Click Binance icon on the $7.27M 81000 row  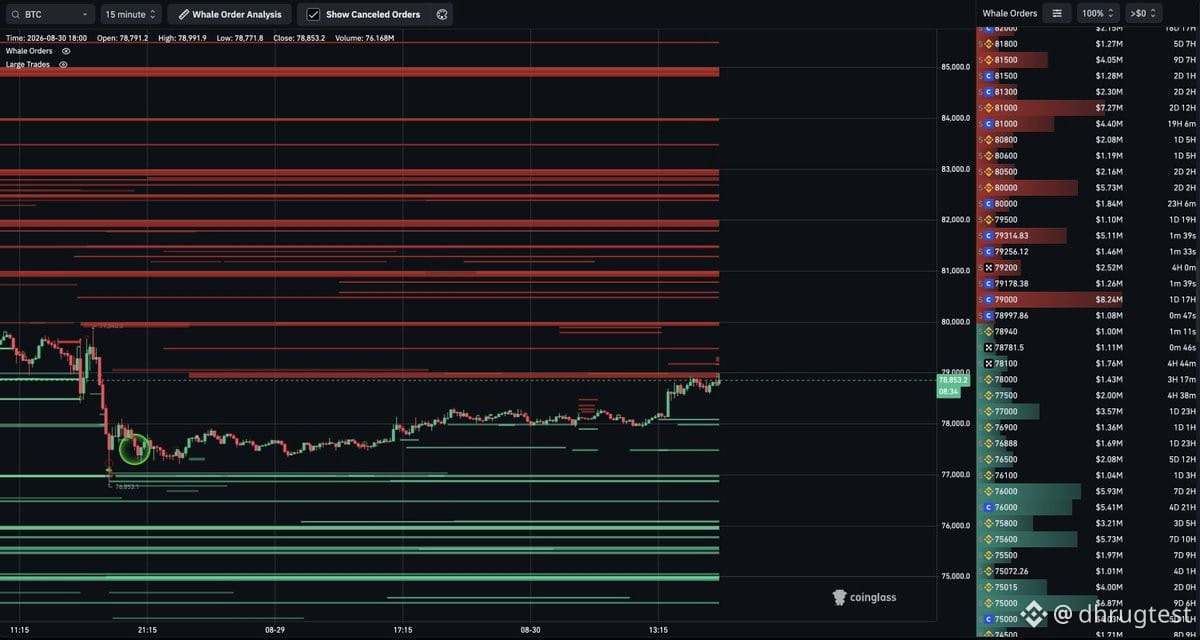(987, 108)
